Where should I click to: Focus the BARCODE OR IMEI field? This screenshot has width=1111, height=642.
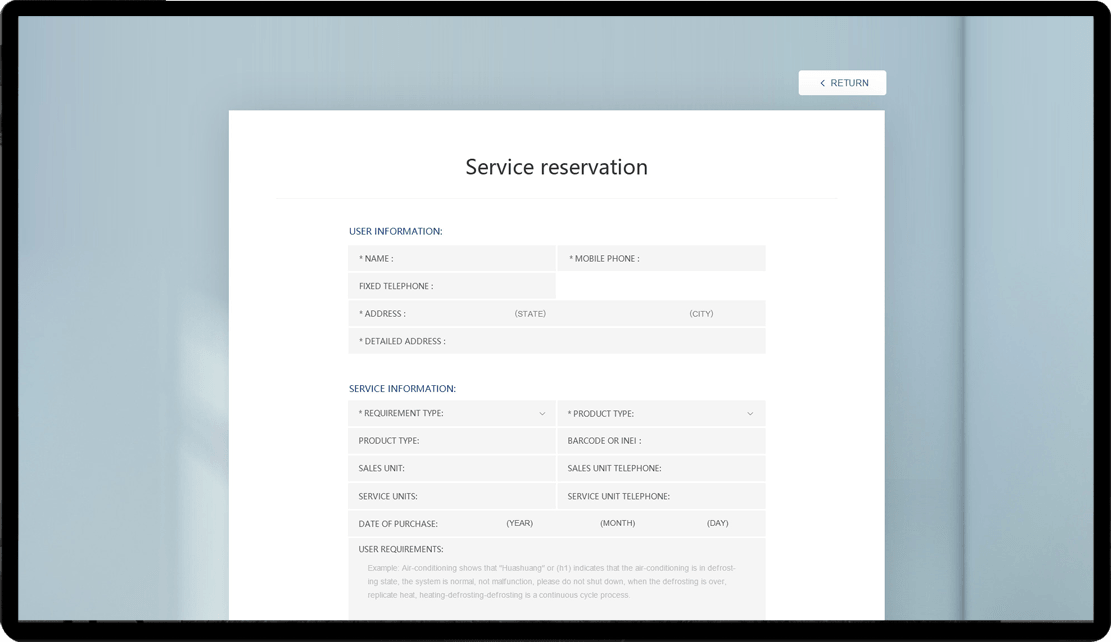click(x=700, y=441)
